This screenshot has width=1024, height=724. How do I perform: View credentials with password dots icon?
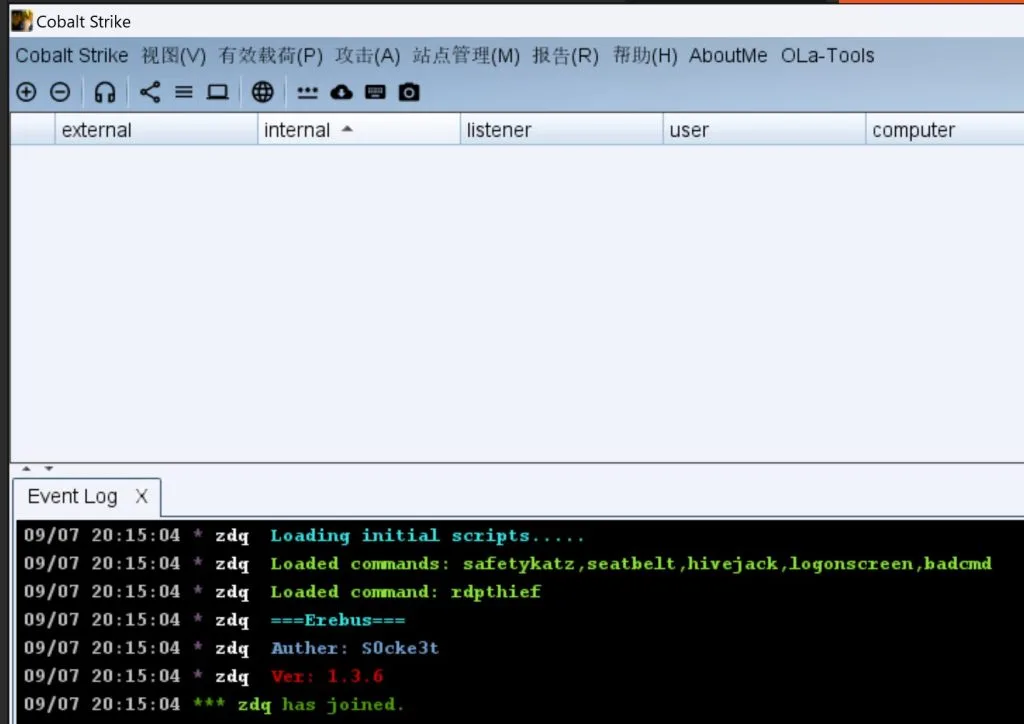point(307,93)
